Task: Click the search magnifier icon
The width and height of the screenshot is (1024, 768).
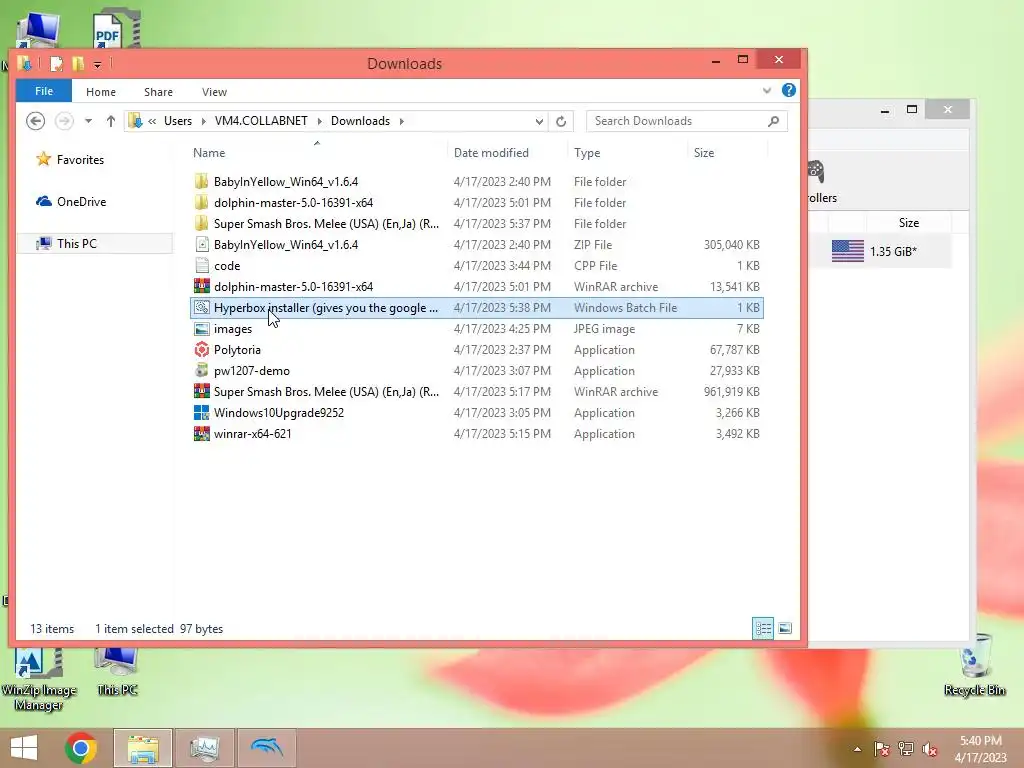Action: pos(773,121)
